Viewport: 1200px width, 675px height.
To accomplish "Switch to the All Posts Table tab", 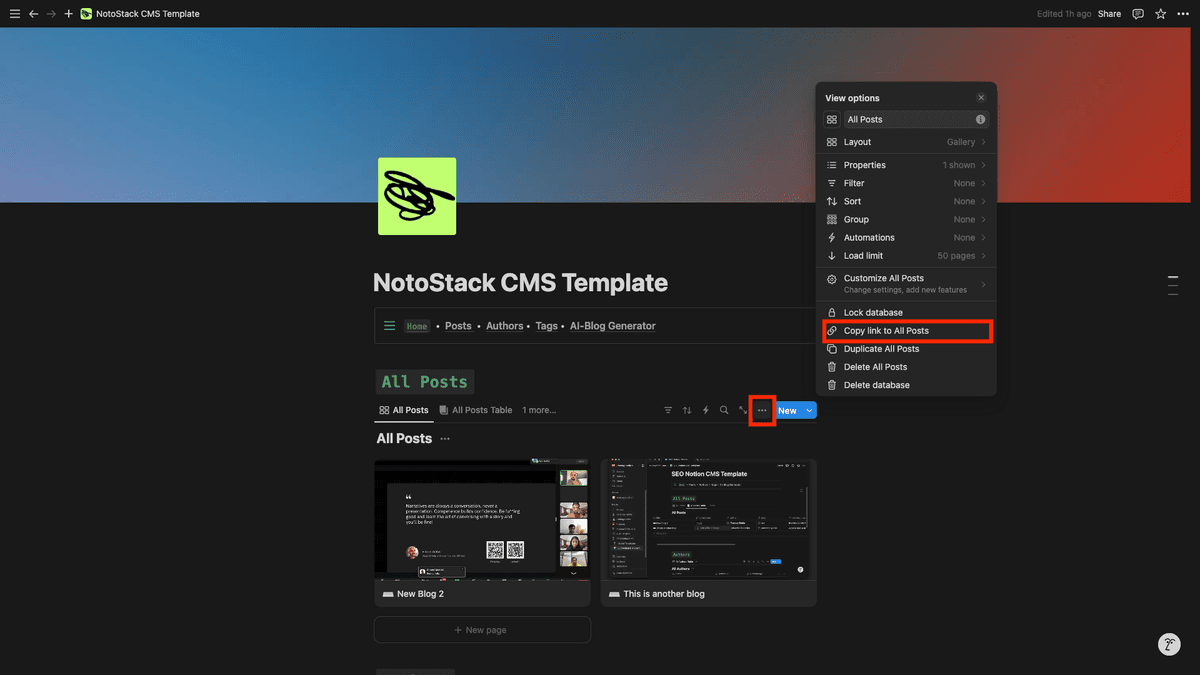I will 476,410.
